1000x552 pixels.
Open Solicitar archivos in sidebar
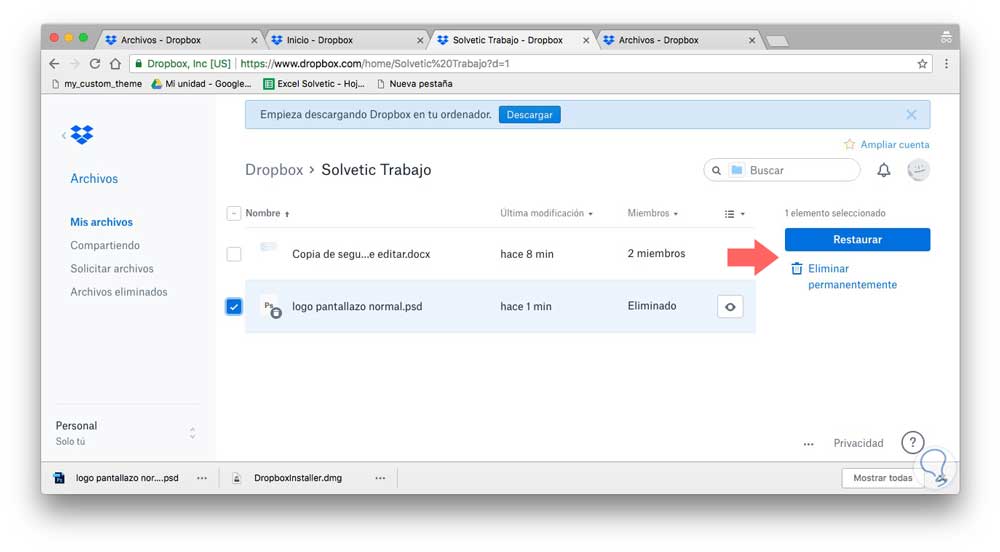point(112,268)
